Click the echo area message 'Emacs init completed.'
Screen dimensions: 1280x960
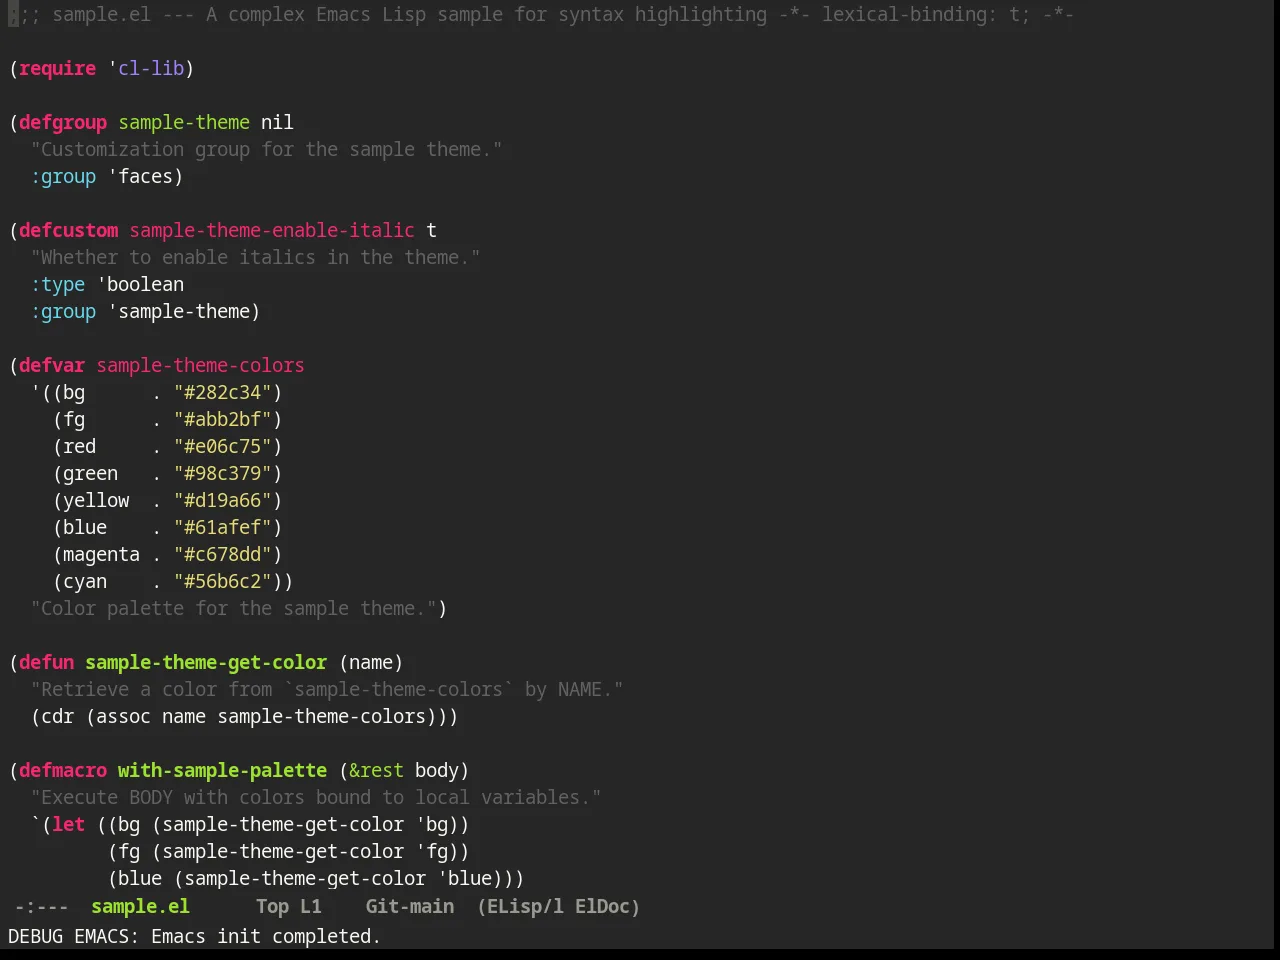[x=266, y=936]
